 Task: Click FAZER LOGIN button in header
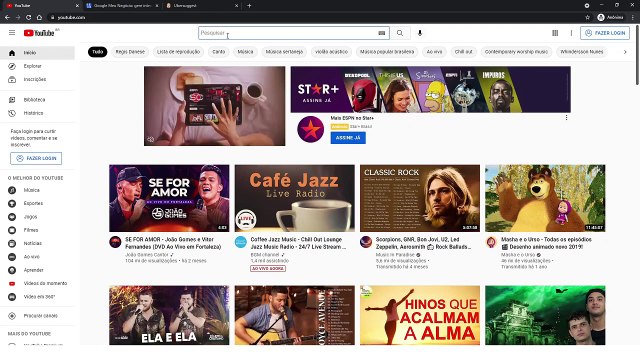605,33
